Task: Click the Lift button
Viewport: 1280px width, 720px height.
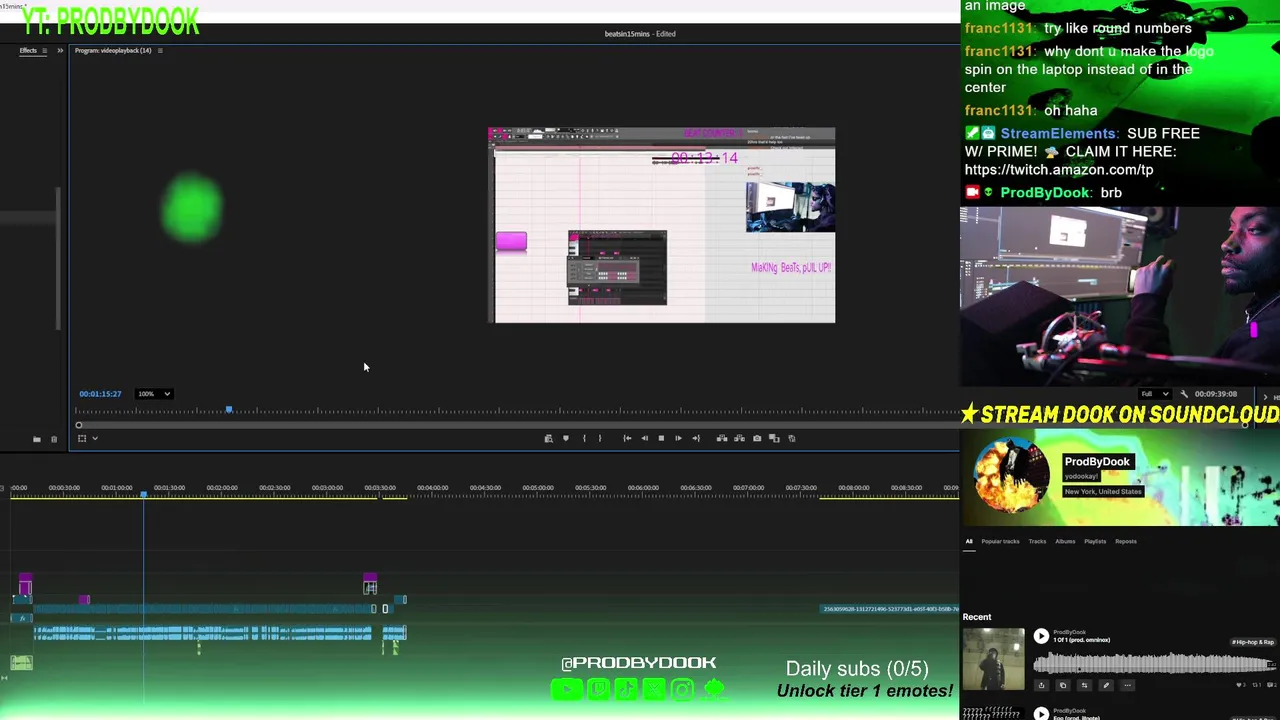Action: [x=722, y=438]
